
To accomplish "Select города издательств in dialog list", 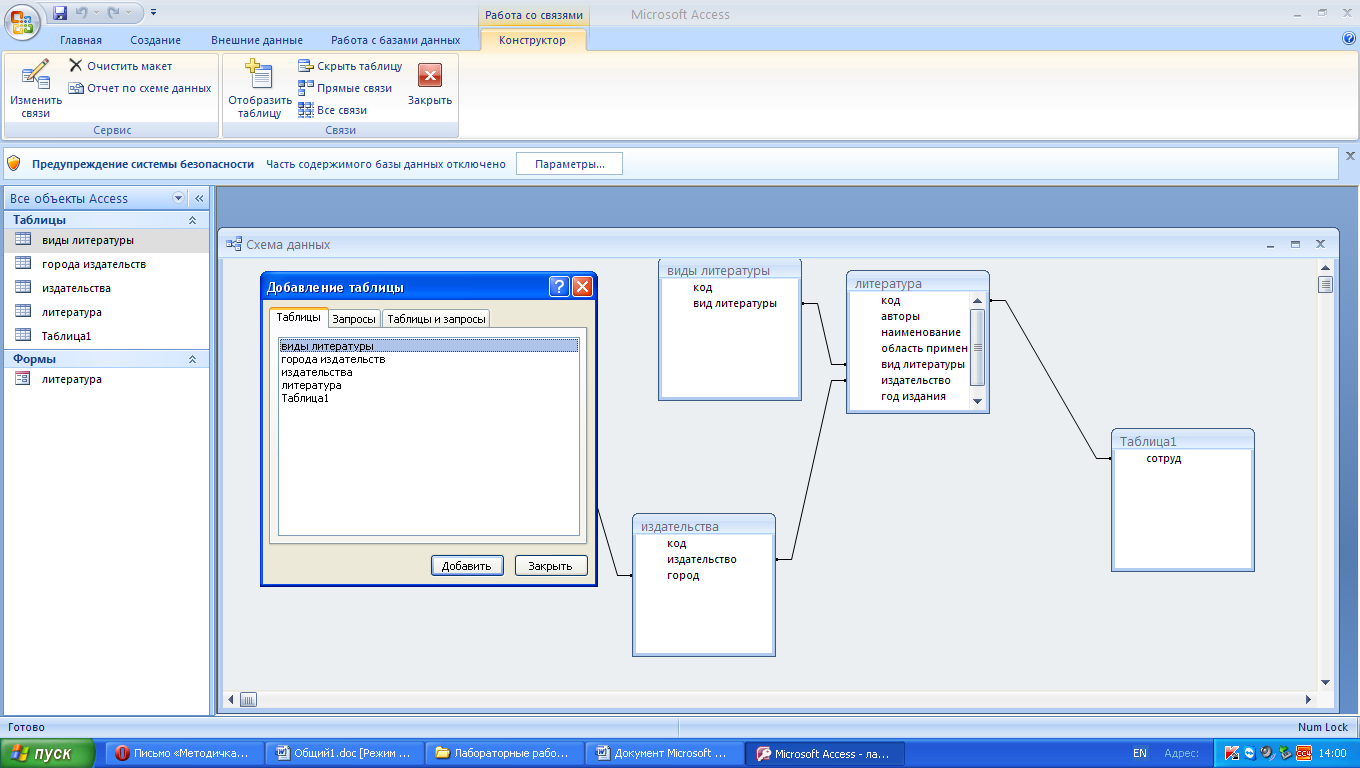I will [x=429, y=359].
